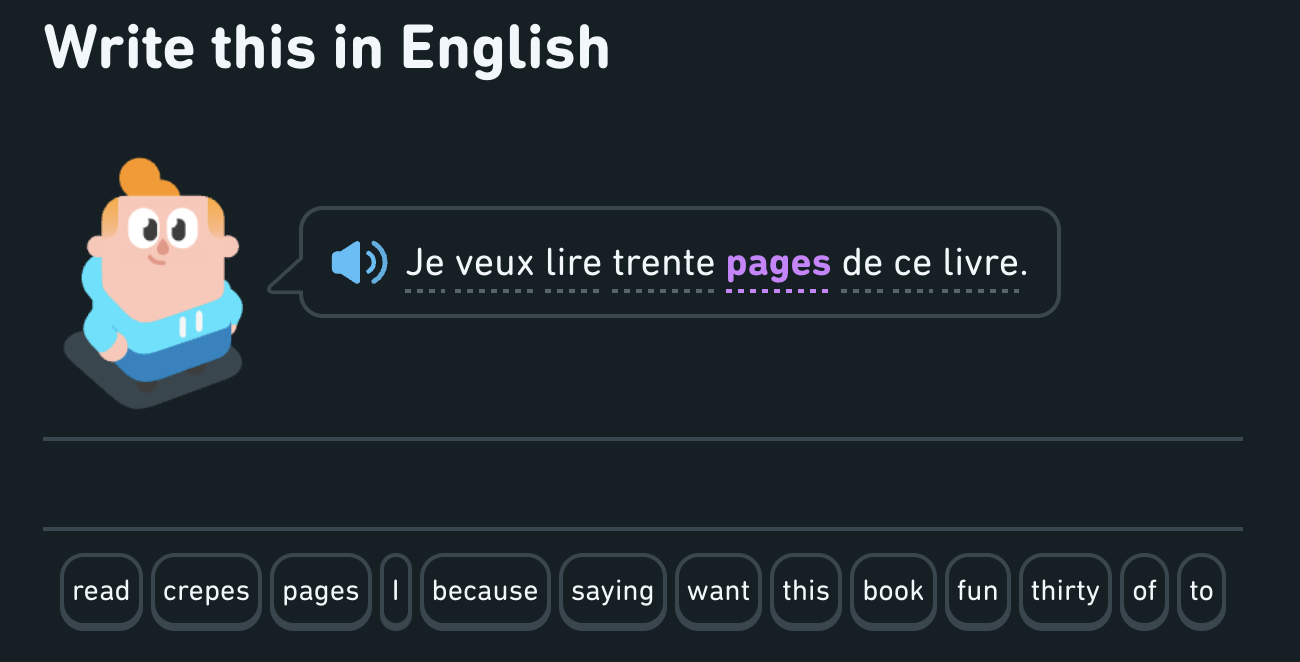Screen dimensions: 1300x662
Task: Select the word tile "pages"
Action: click(321, 591)
